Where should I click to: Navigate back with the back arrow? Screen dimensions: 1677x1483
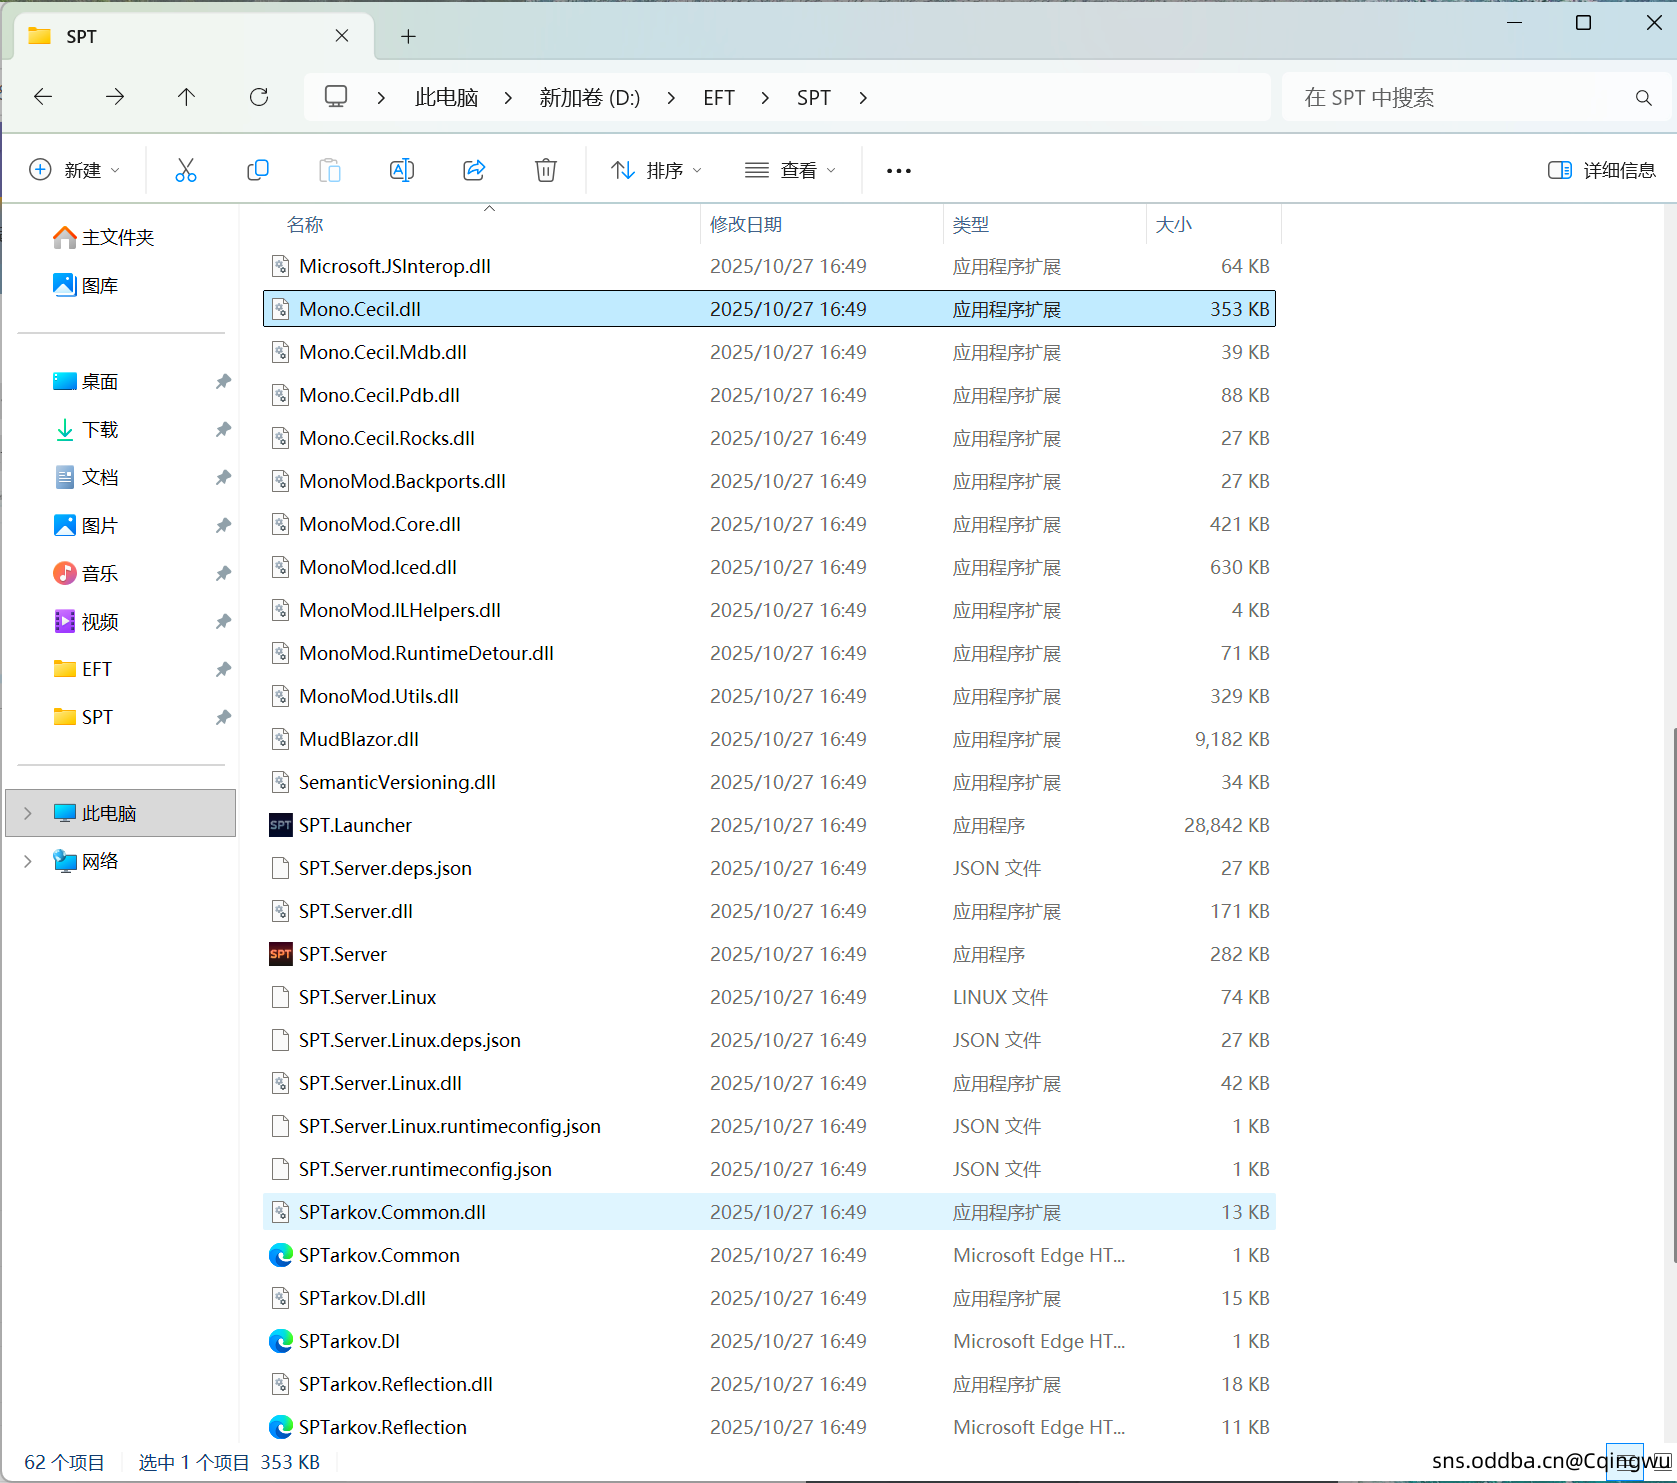click(43, 97)
